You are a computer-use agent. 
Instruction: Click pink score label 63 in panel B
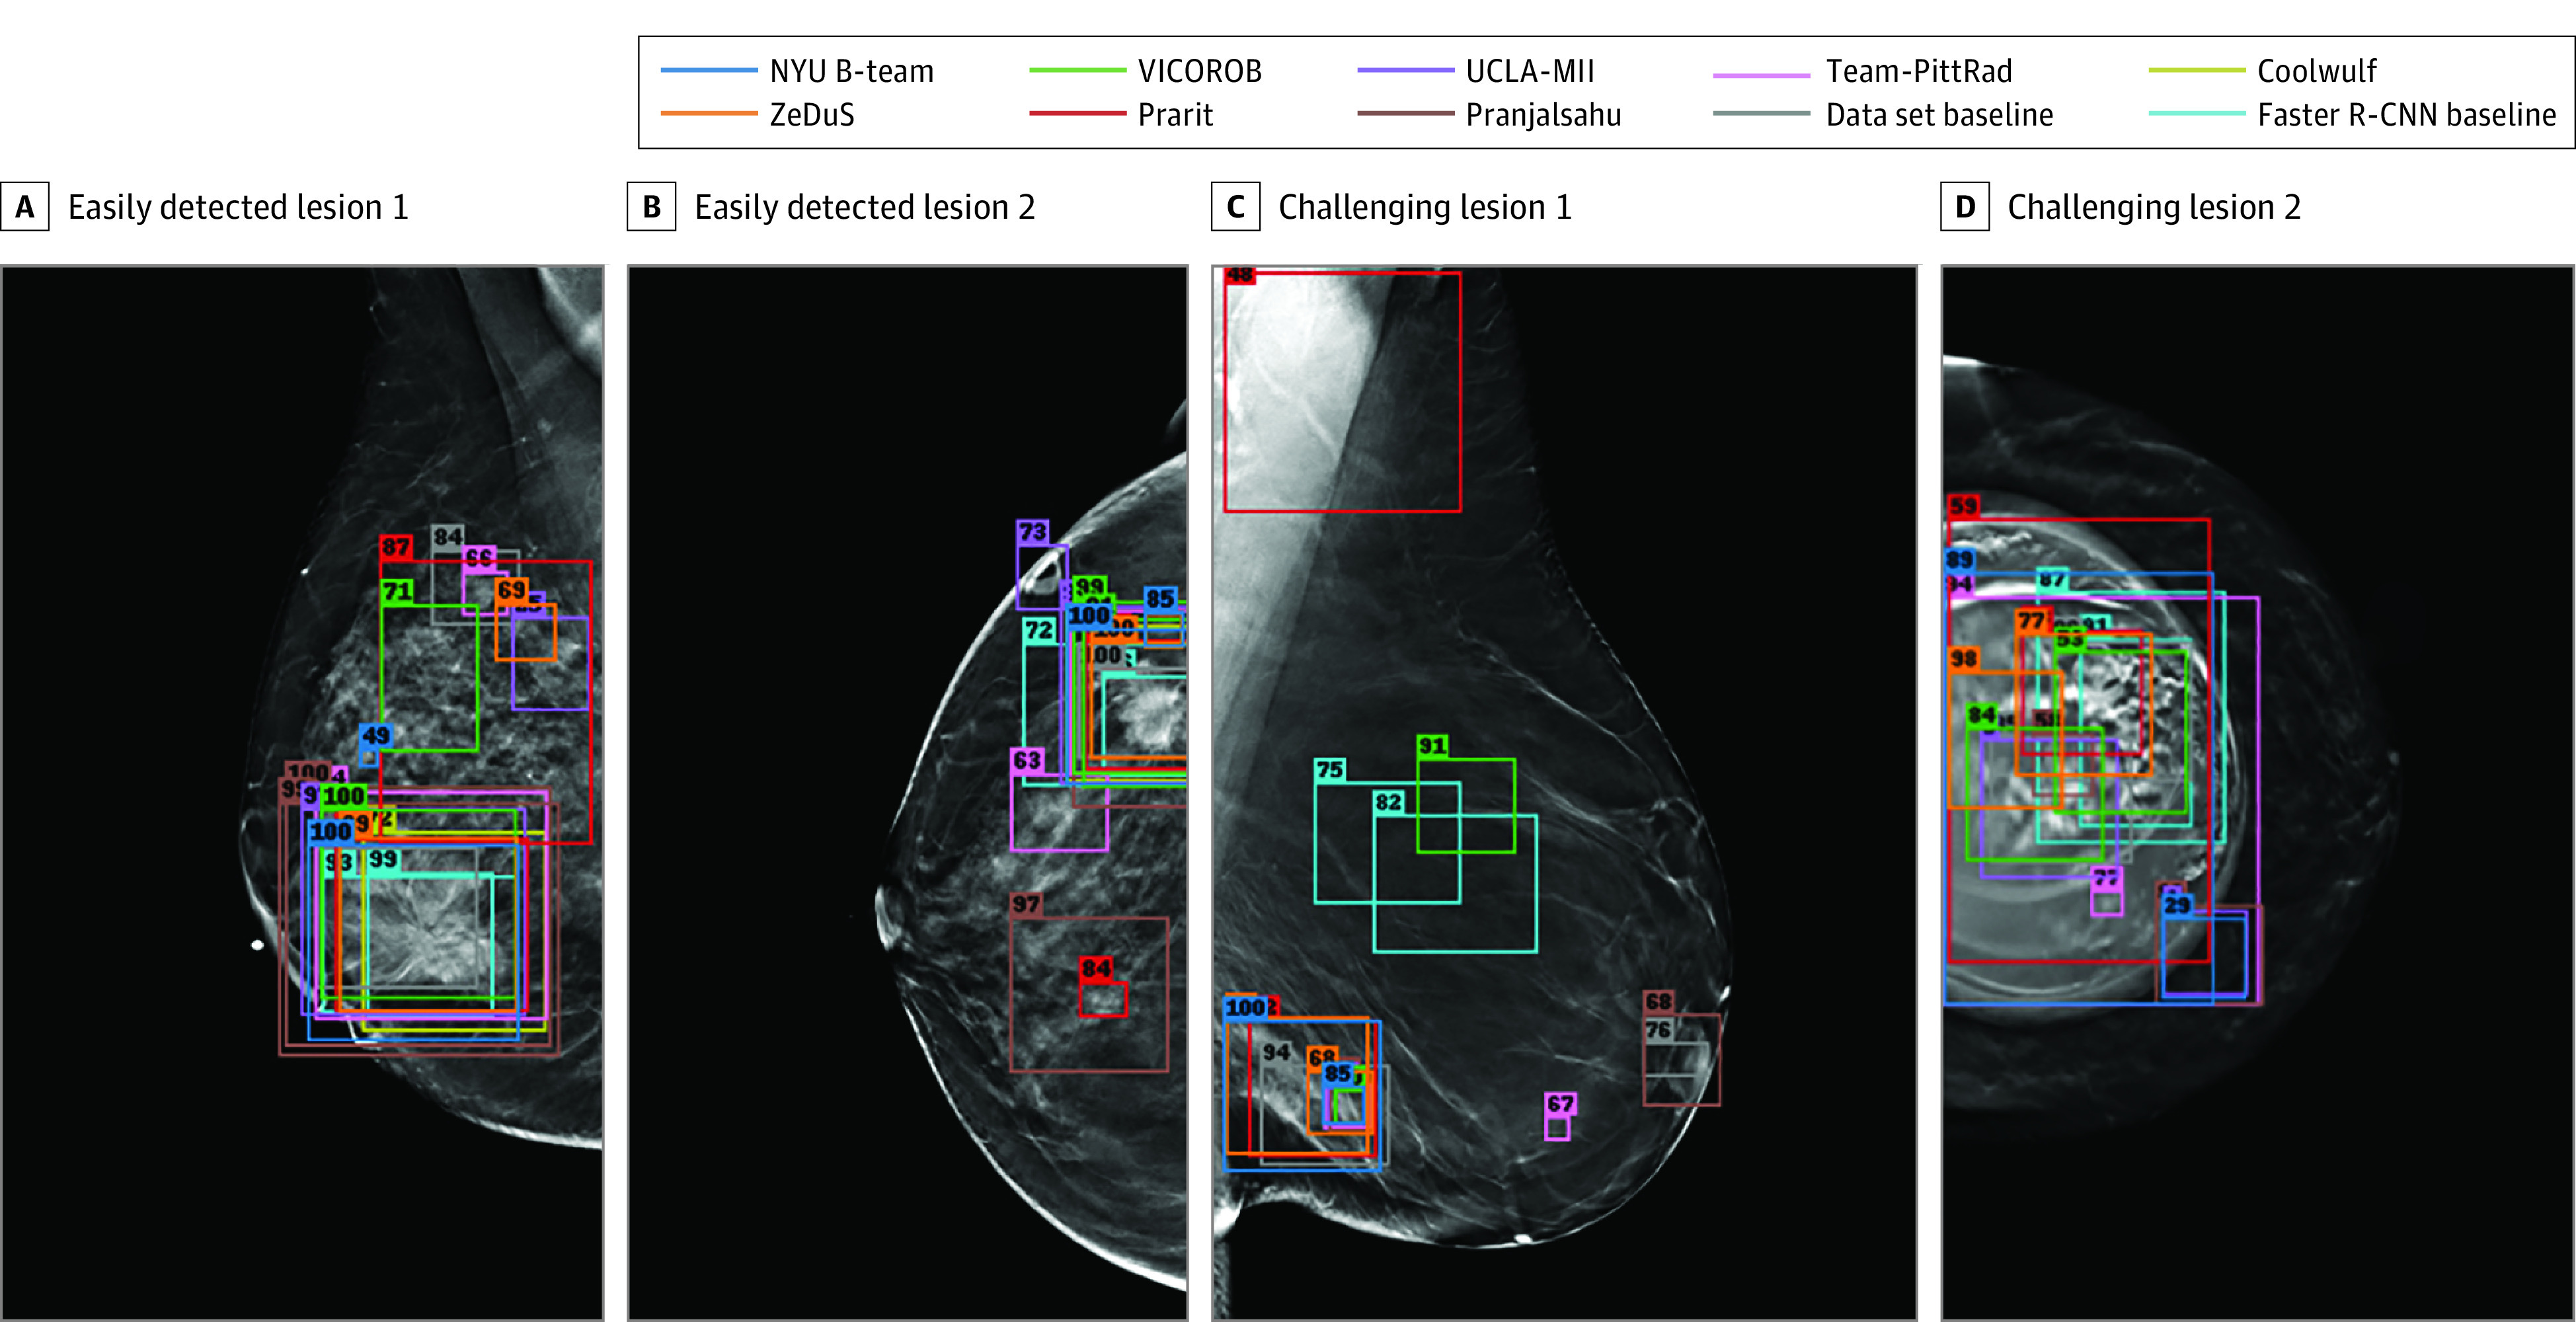pyautogui.click(x=1027, y=760)
